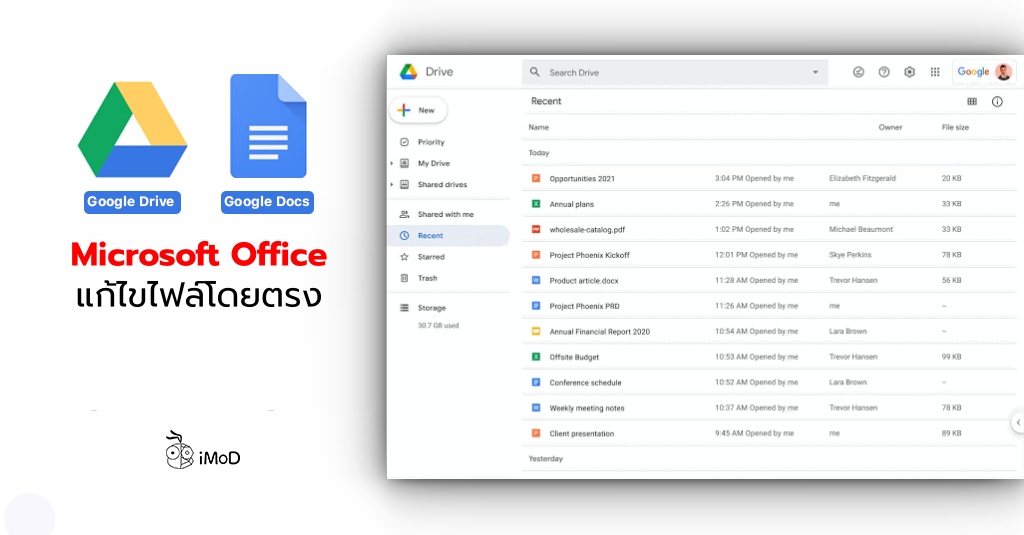
Task: Select wholesale-catalog.pdf file
Action: [769, 229]
